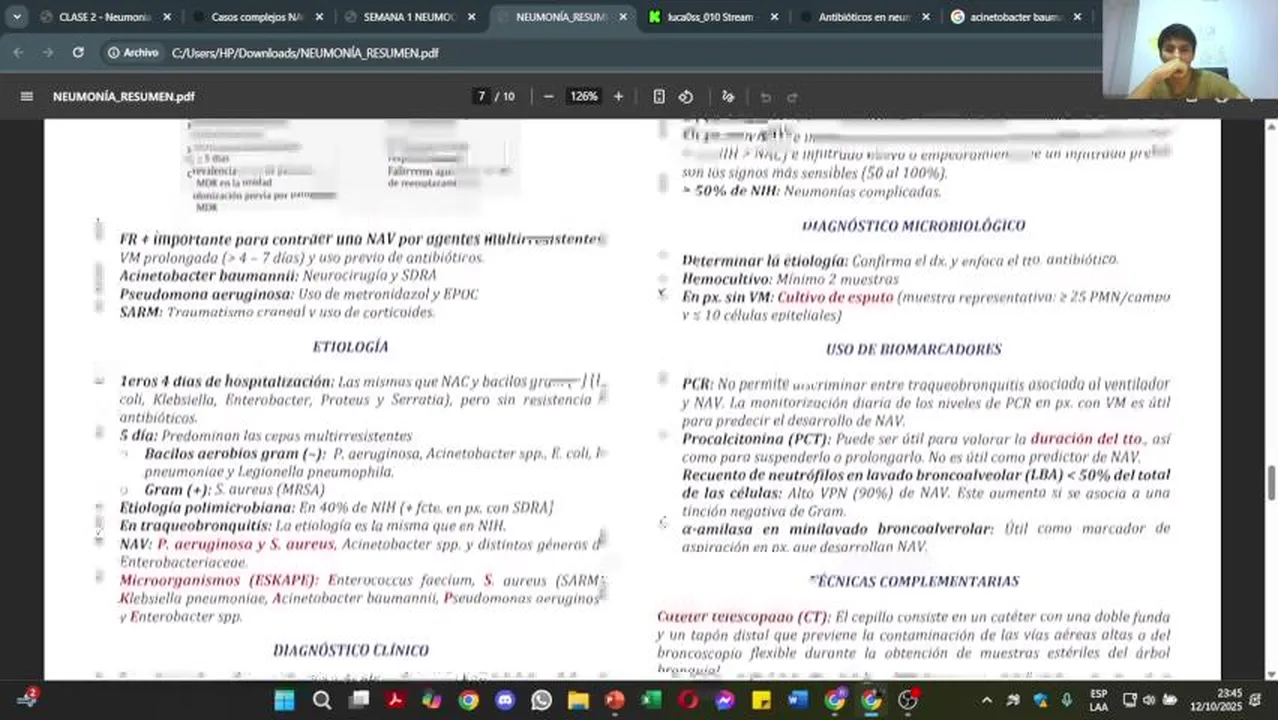The height and width of the screenshot is (720, 1278).
Task: Click the red text Microorganismos (ESKAPE)
Action: [219, 580]
